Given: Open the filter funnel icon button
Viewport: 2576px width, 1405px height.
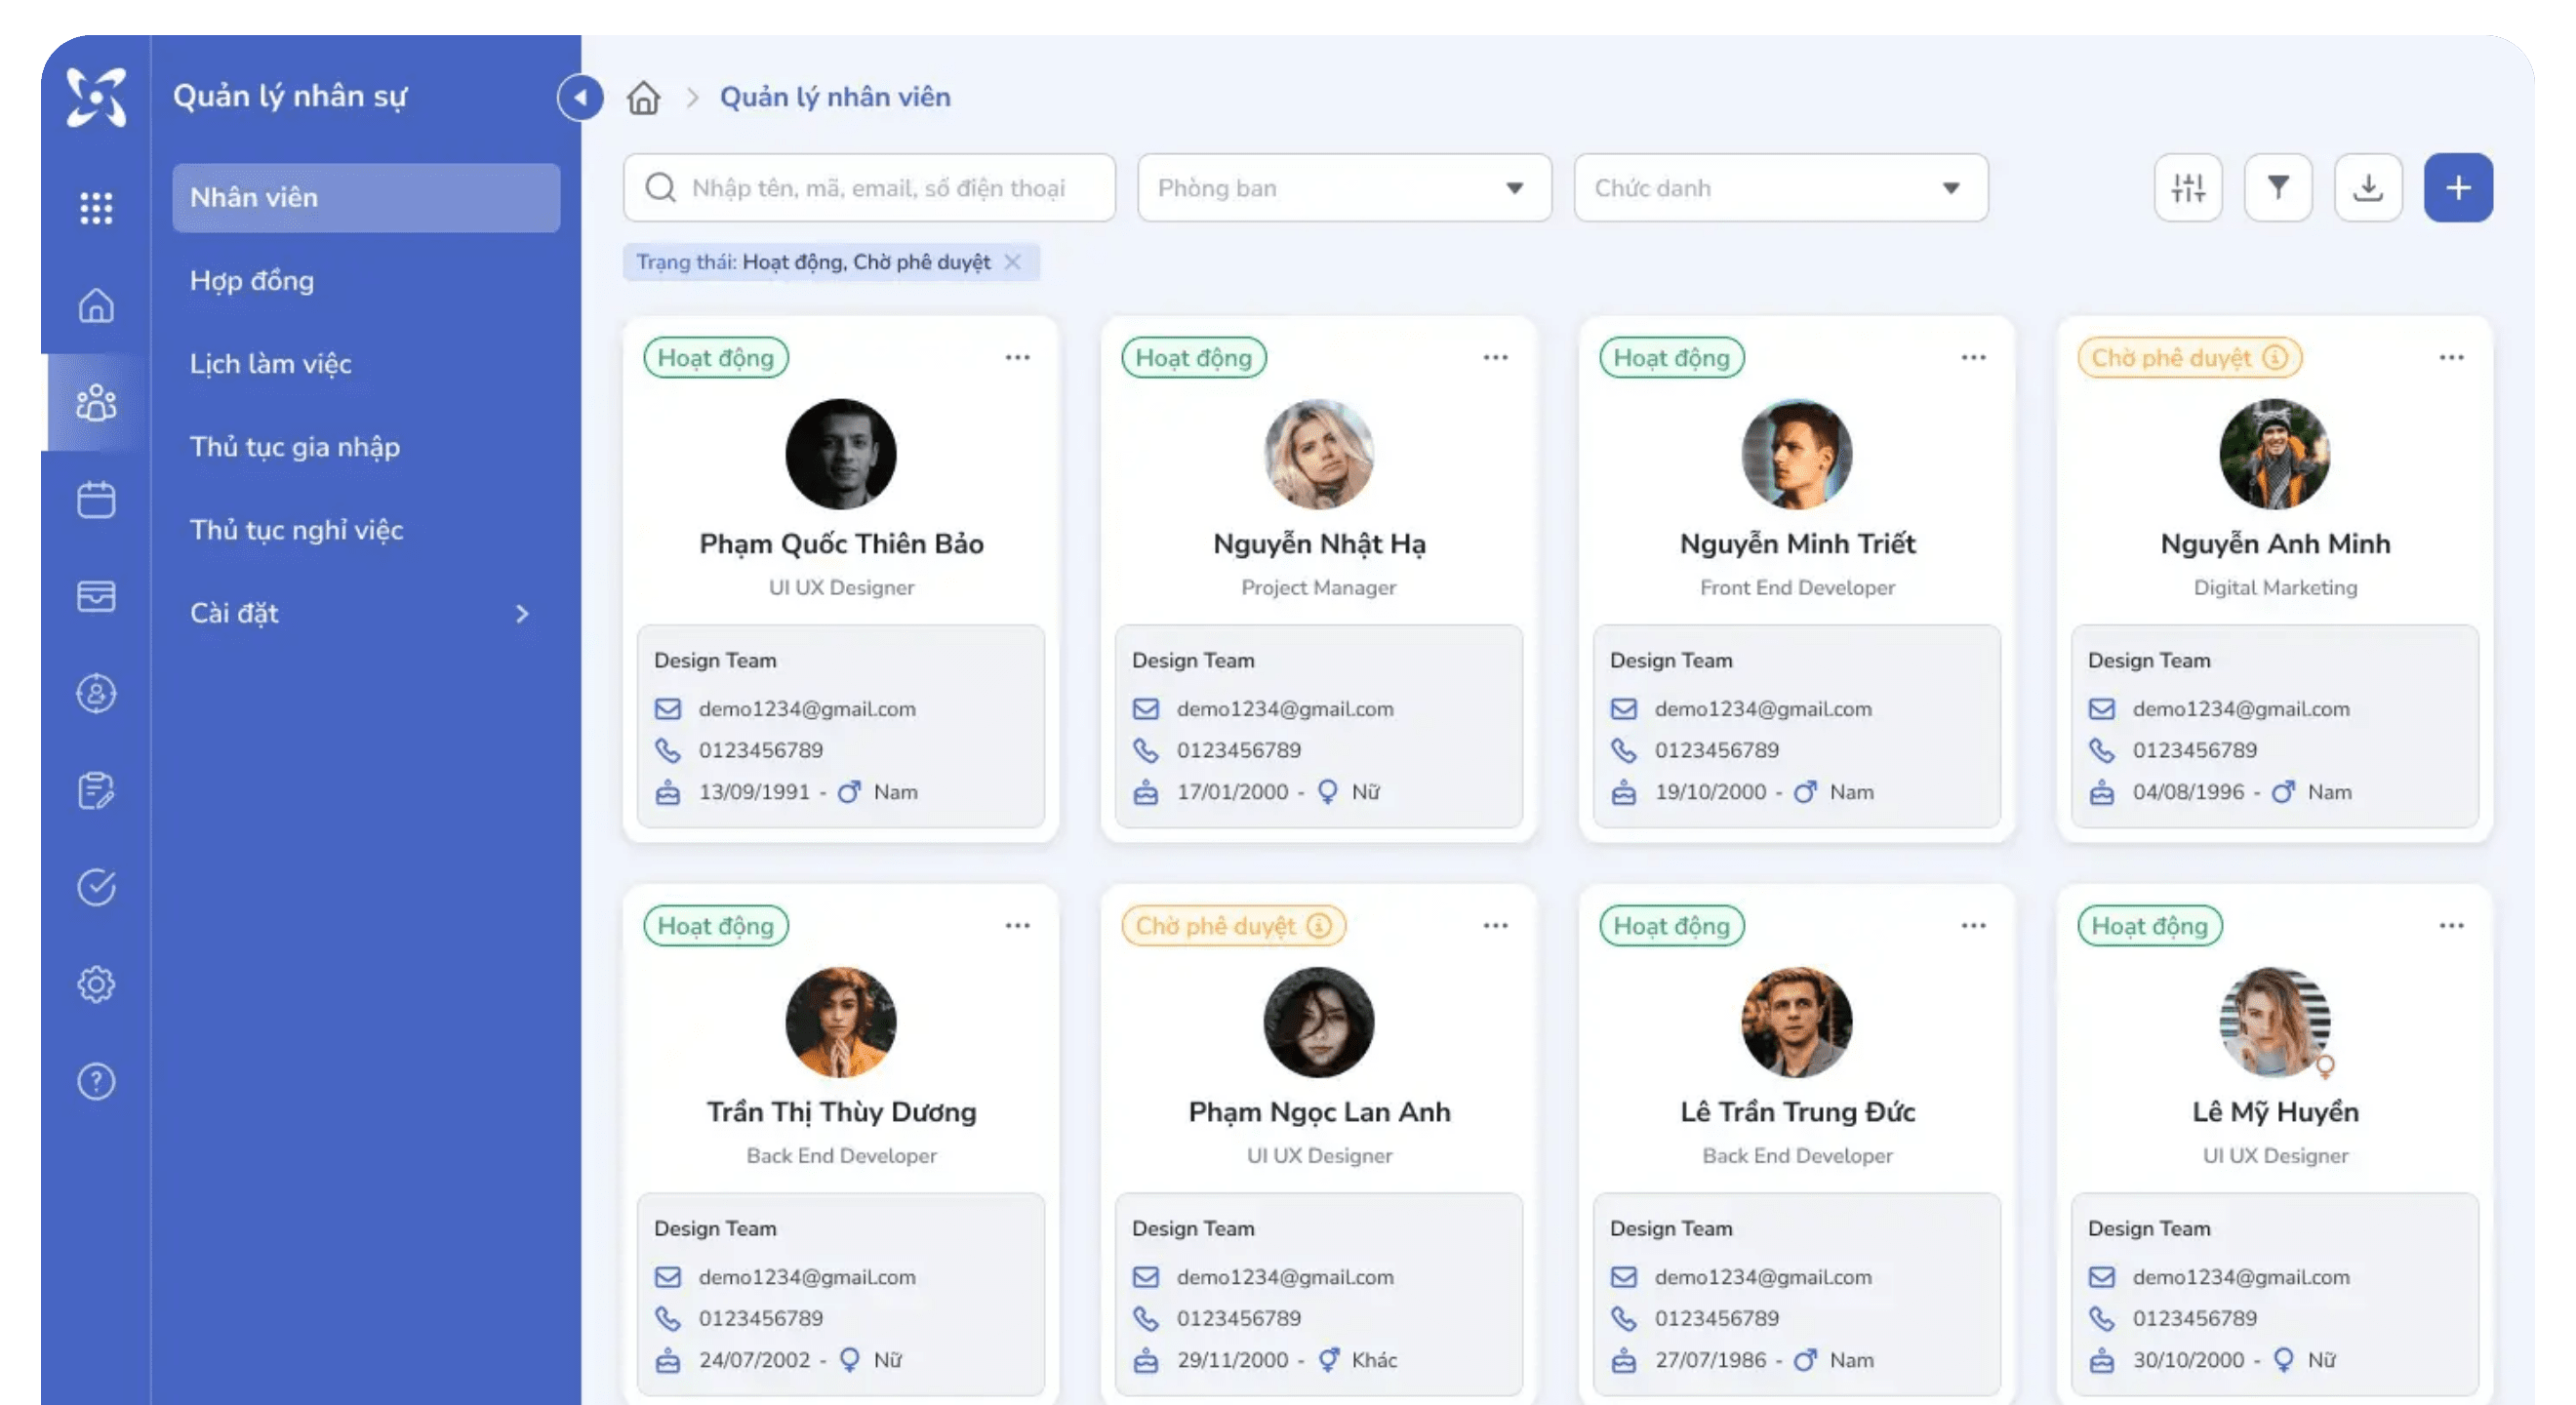Looking at the screenshot, I should [x=2277, y=187].
